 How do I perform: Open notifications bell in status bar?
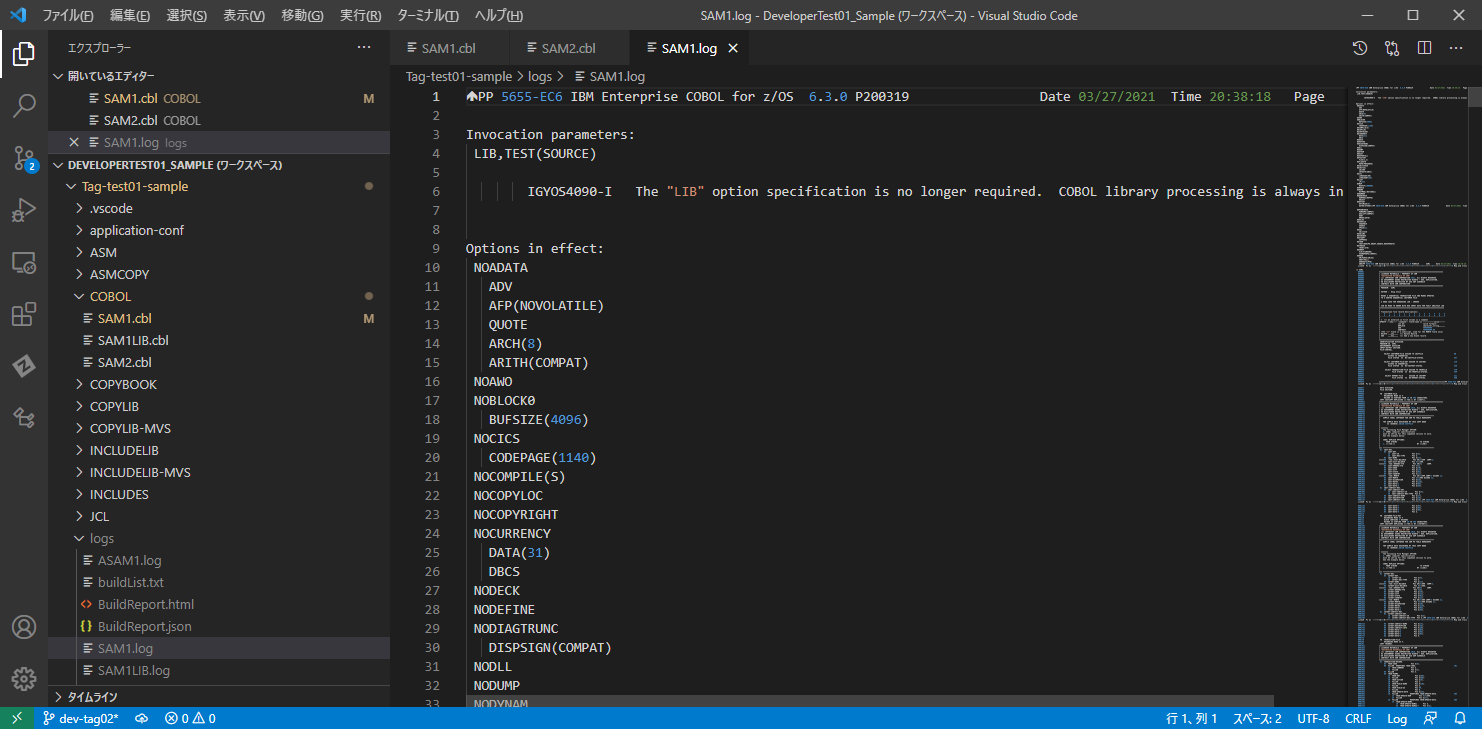[x=1460, y=718]
